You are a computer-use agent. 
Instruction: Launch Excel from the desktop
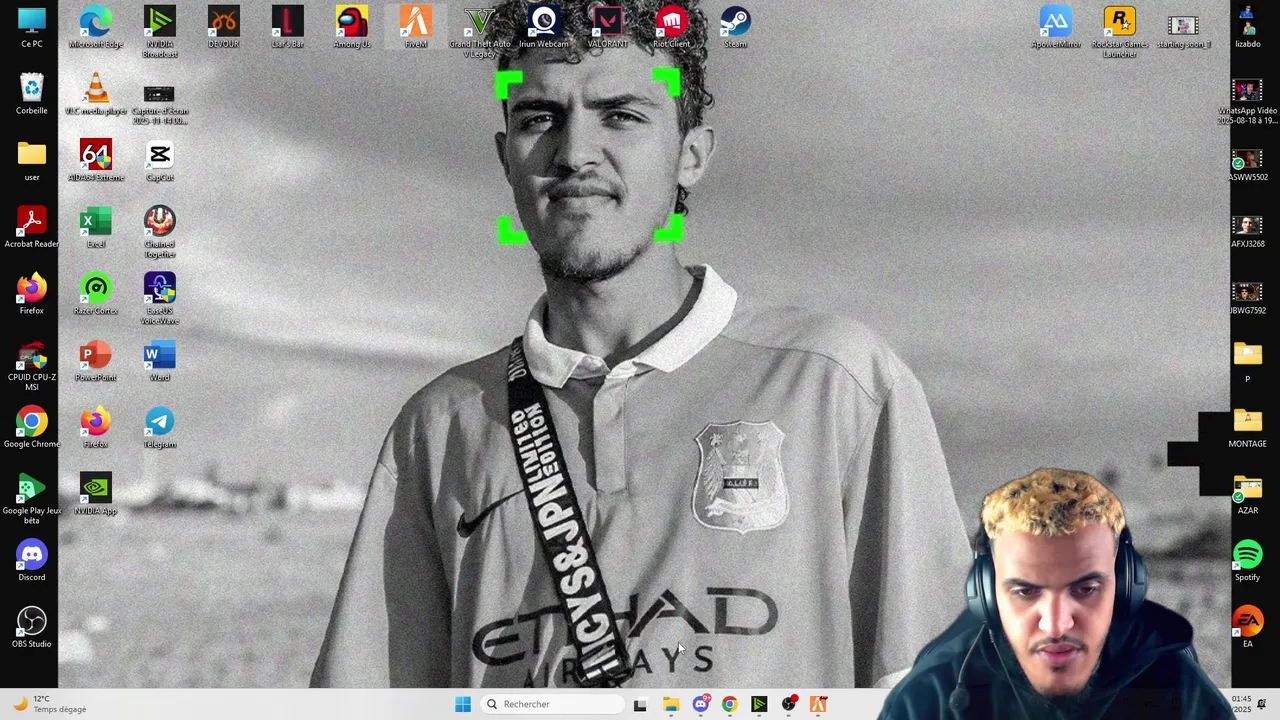(x=96, y=227)
